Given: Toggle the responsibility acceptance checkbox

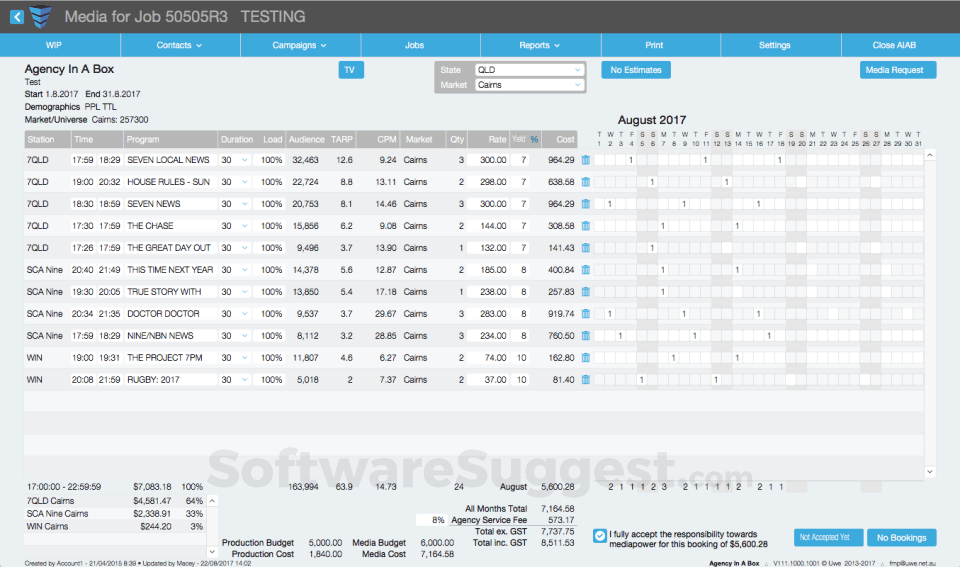Looking at the screenshot, I should 600,536.
